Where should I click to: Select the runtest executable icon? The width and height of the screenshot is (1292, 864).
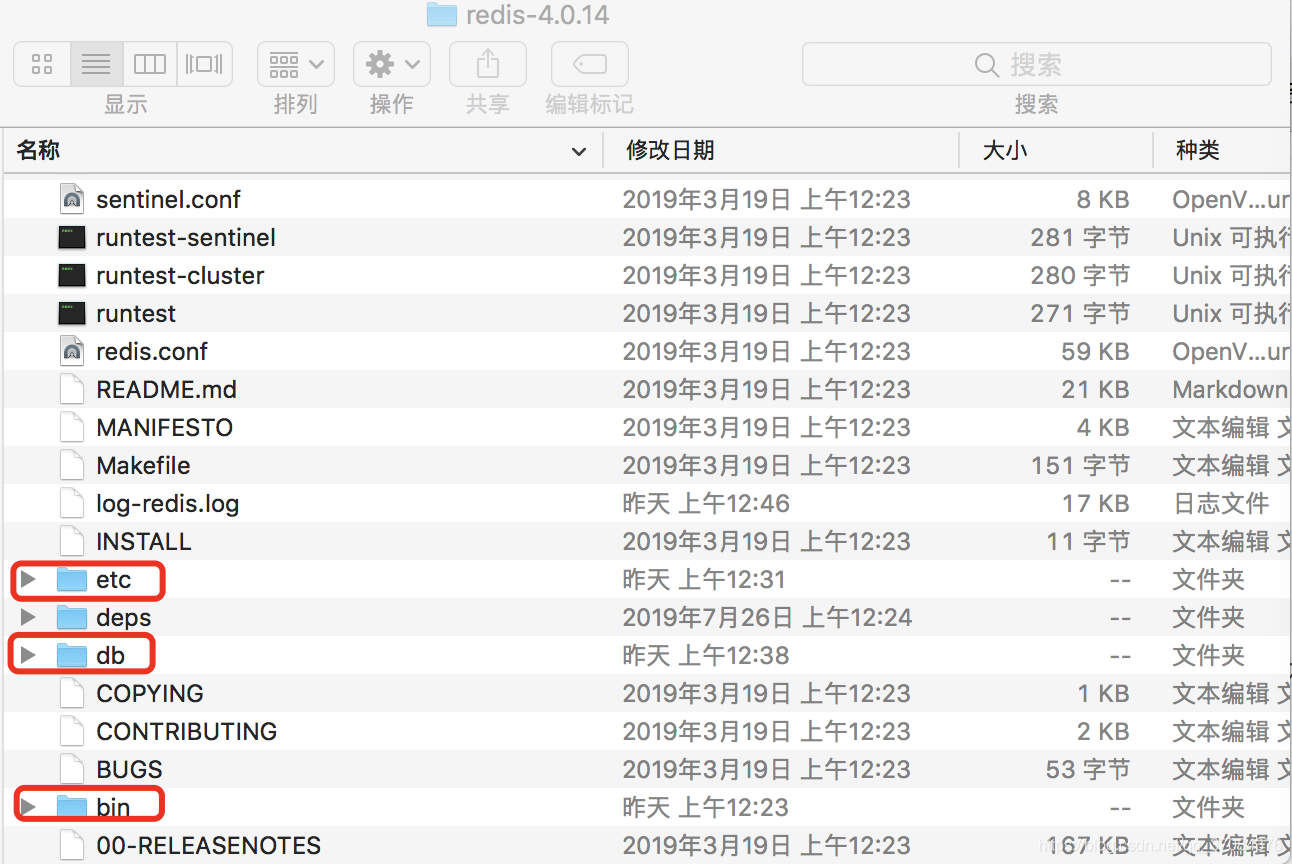pyautogui.click(x=72, y=313)
